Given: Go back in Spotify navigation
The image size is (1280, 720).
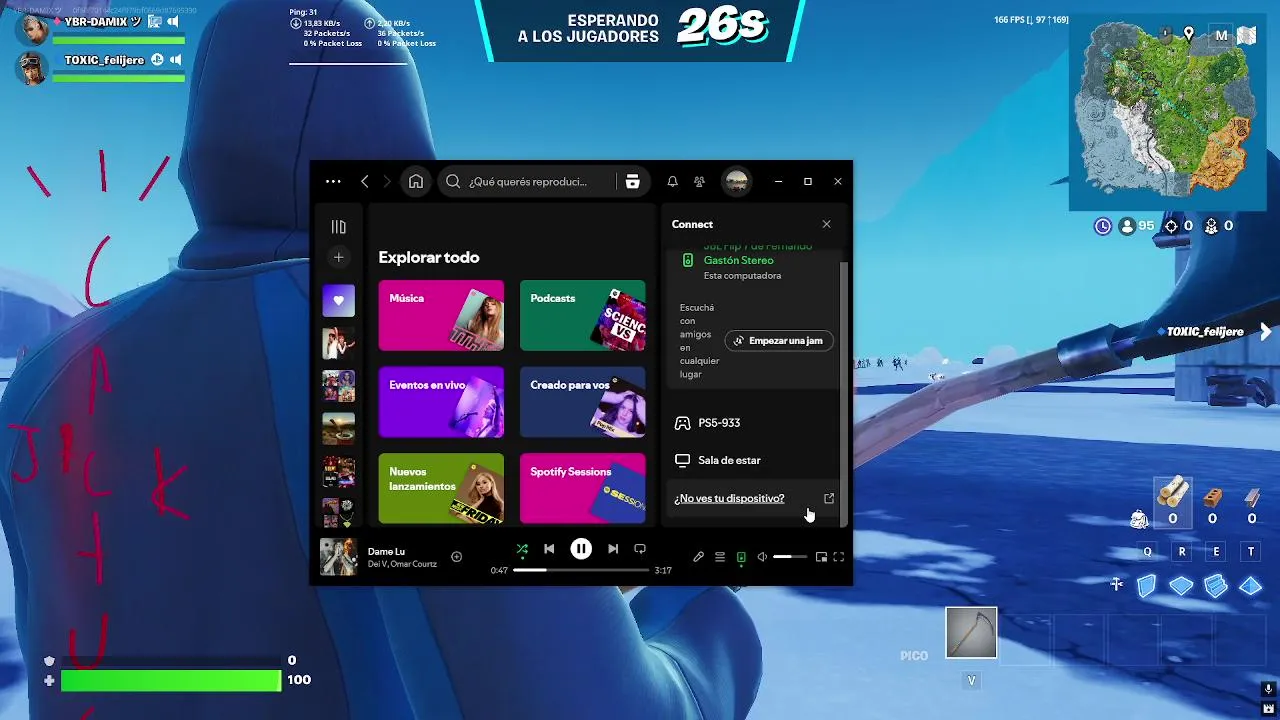Looking at the screenshot, I should [364, 181].
